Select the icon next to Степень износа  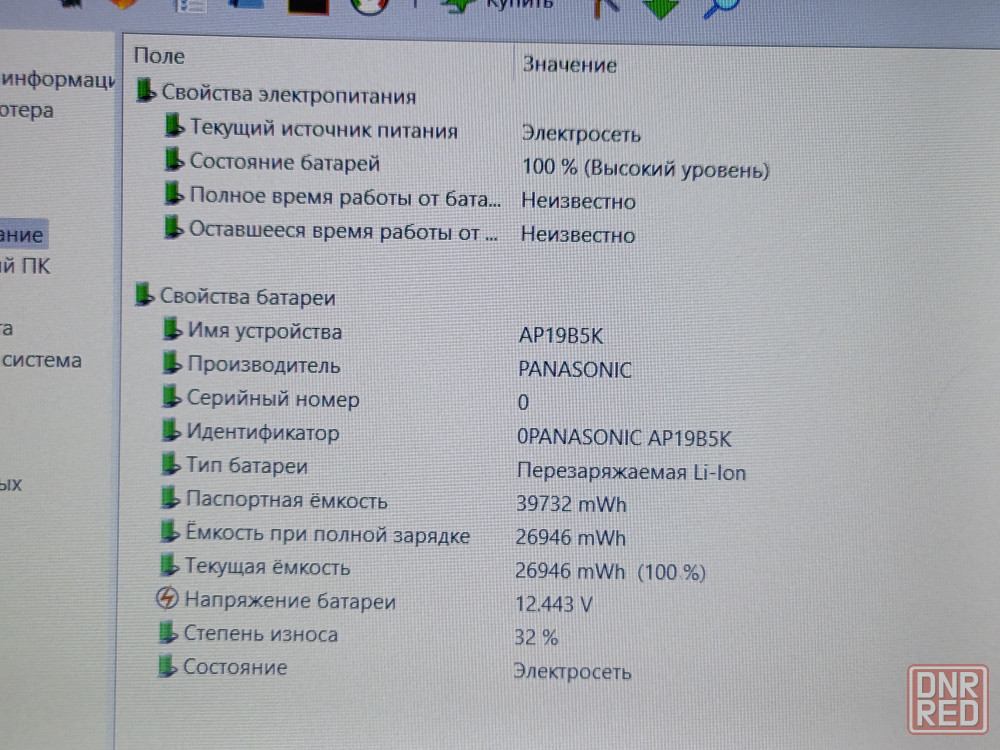point(168,633)
